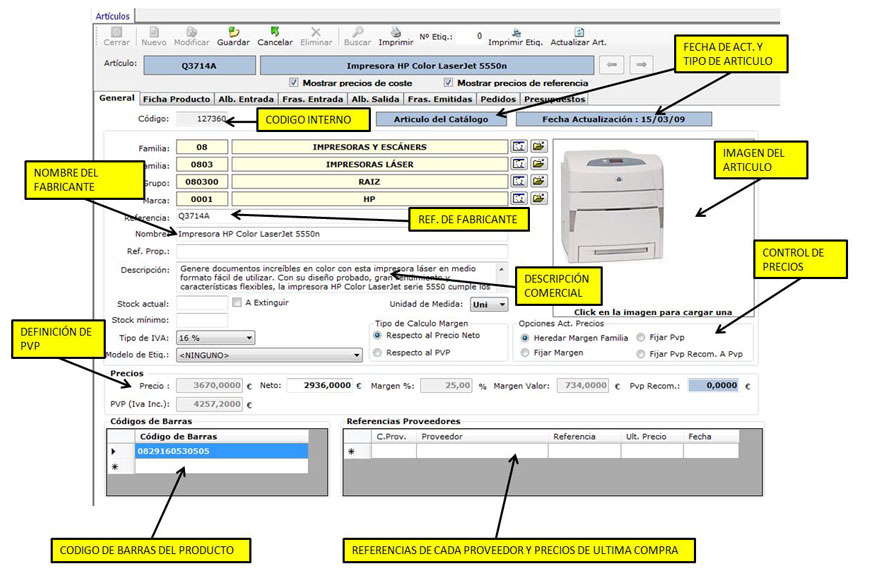
Task: Click the Imprimir Etiq. icon
Action: coord(515,32)
